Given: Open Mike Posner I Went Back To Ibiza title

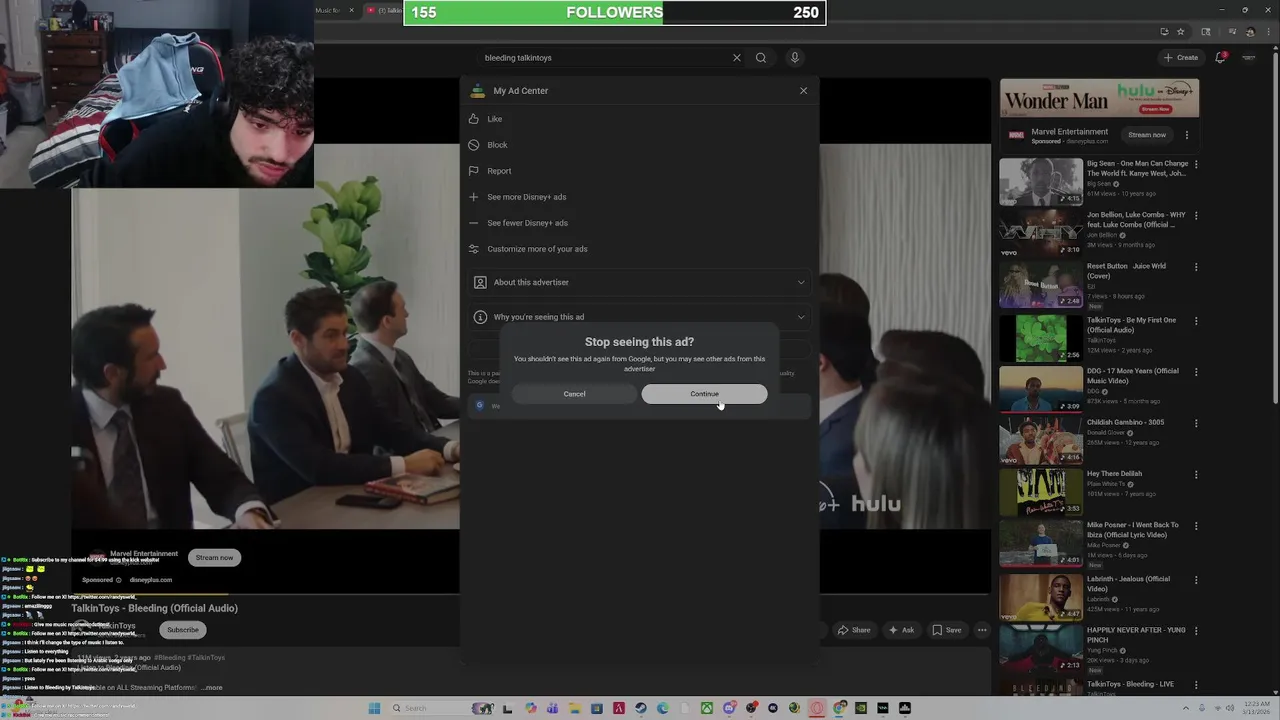Looking at the screenshot, I should click(x=1133, y=529).
